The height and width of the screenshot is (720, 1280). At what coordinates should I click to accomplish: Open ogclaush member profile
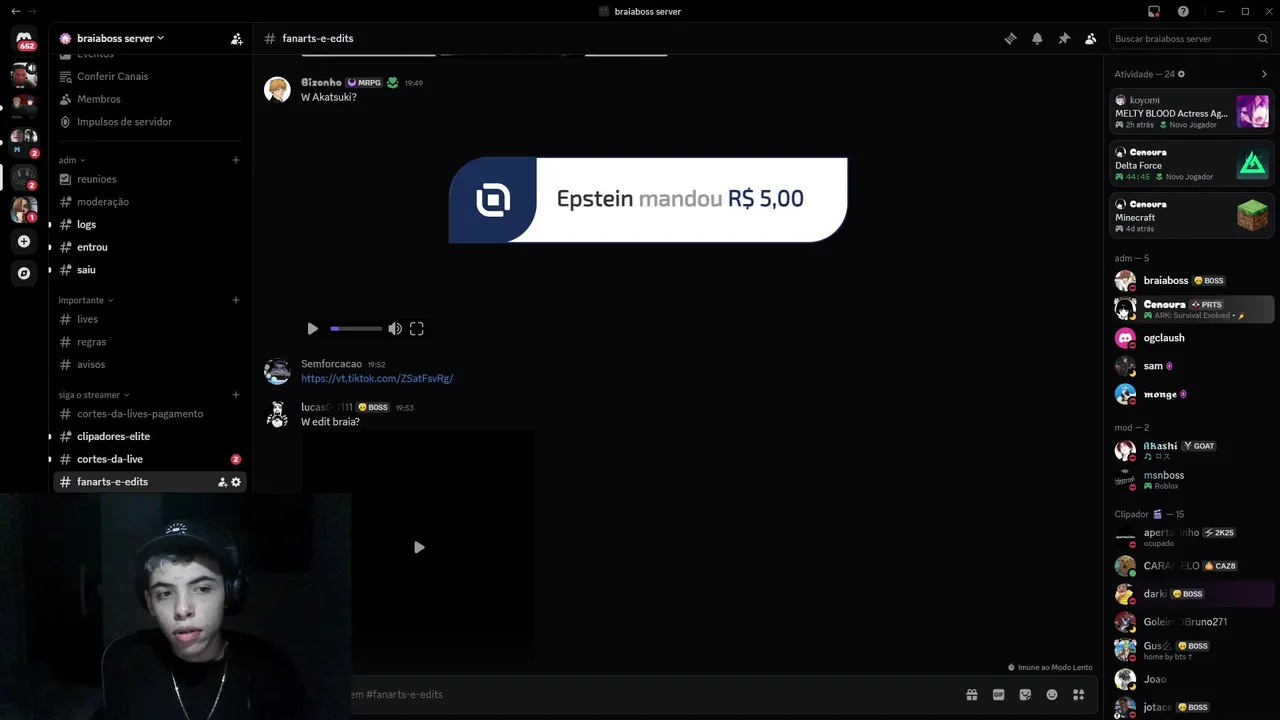1191,338
